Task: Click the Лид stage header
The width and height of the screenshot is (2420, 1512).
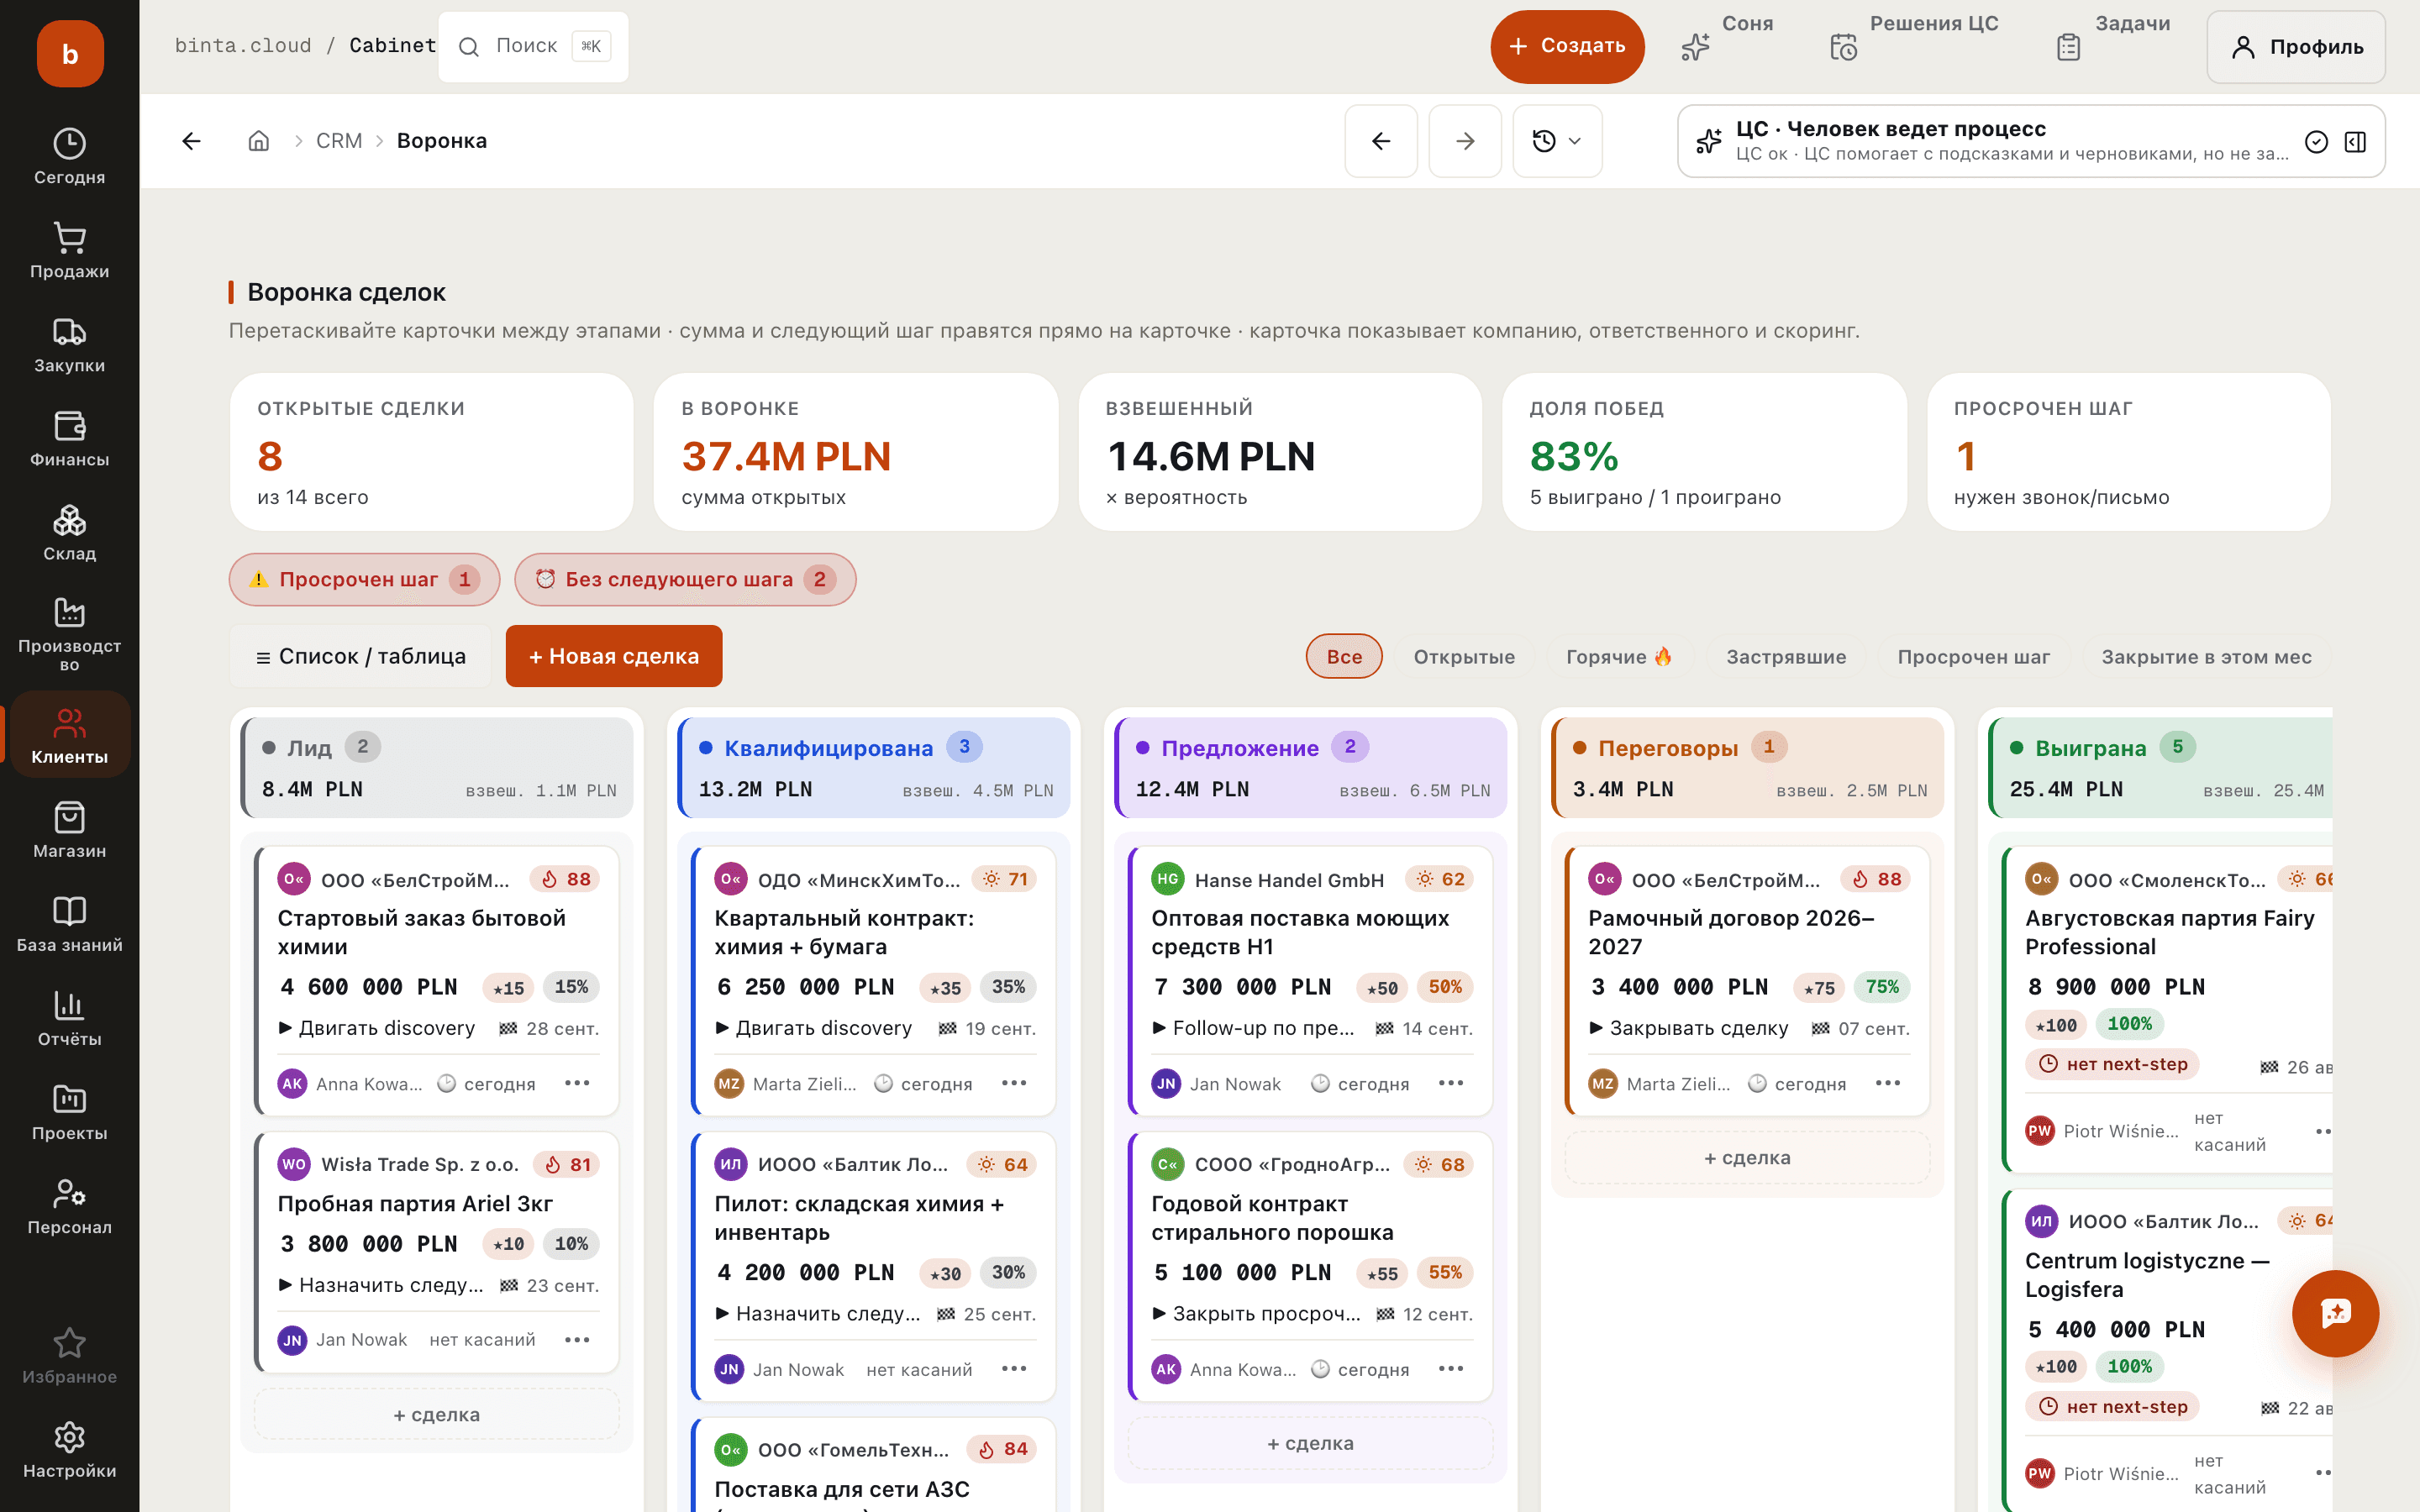Action: (x=437, y=767)
